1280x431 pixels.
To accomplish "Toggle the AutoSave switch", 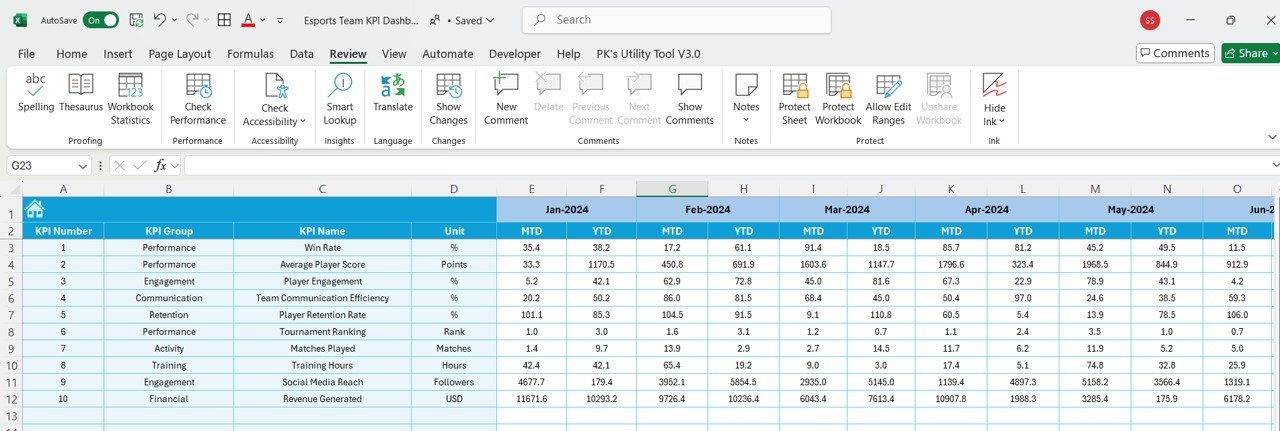I will click(x=100, y=20).
